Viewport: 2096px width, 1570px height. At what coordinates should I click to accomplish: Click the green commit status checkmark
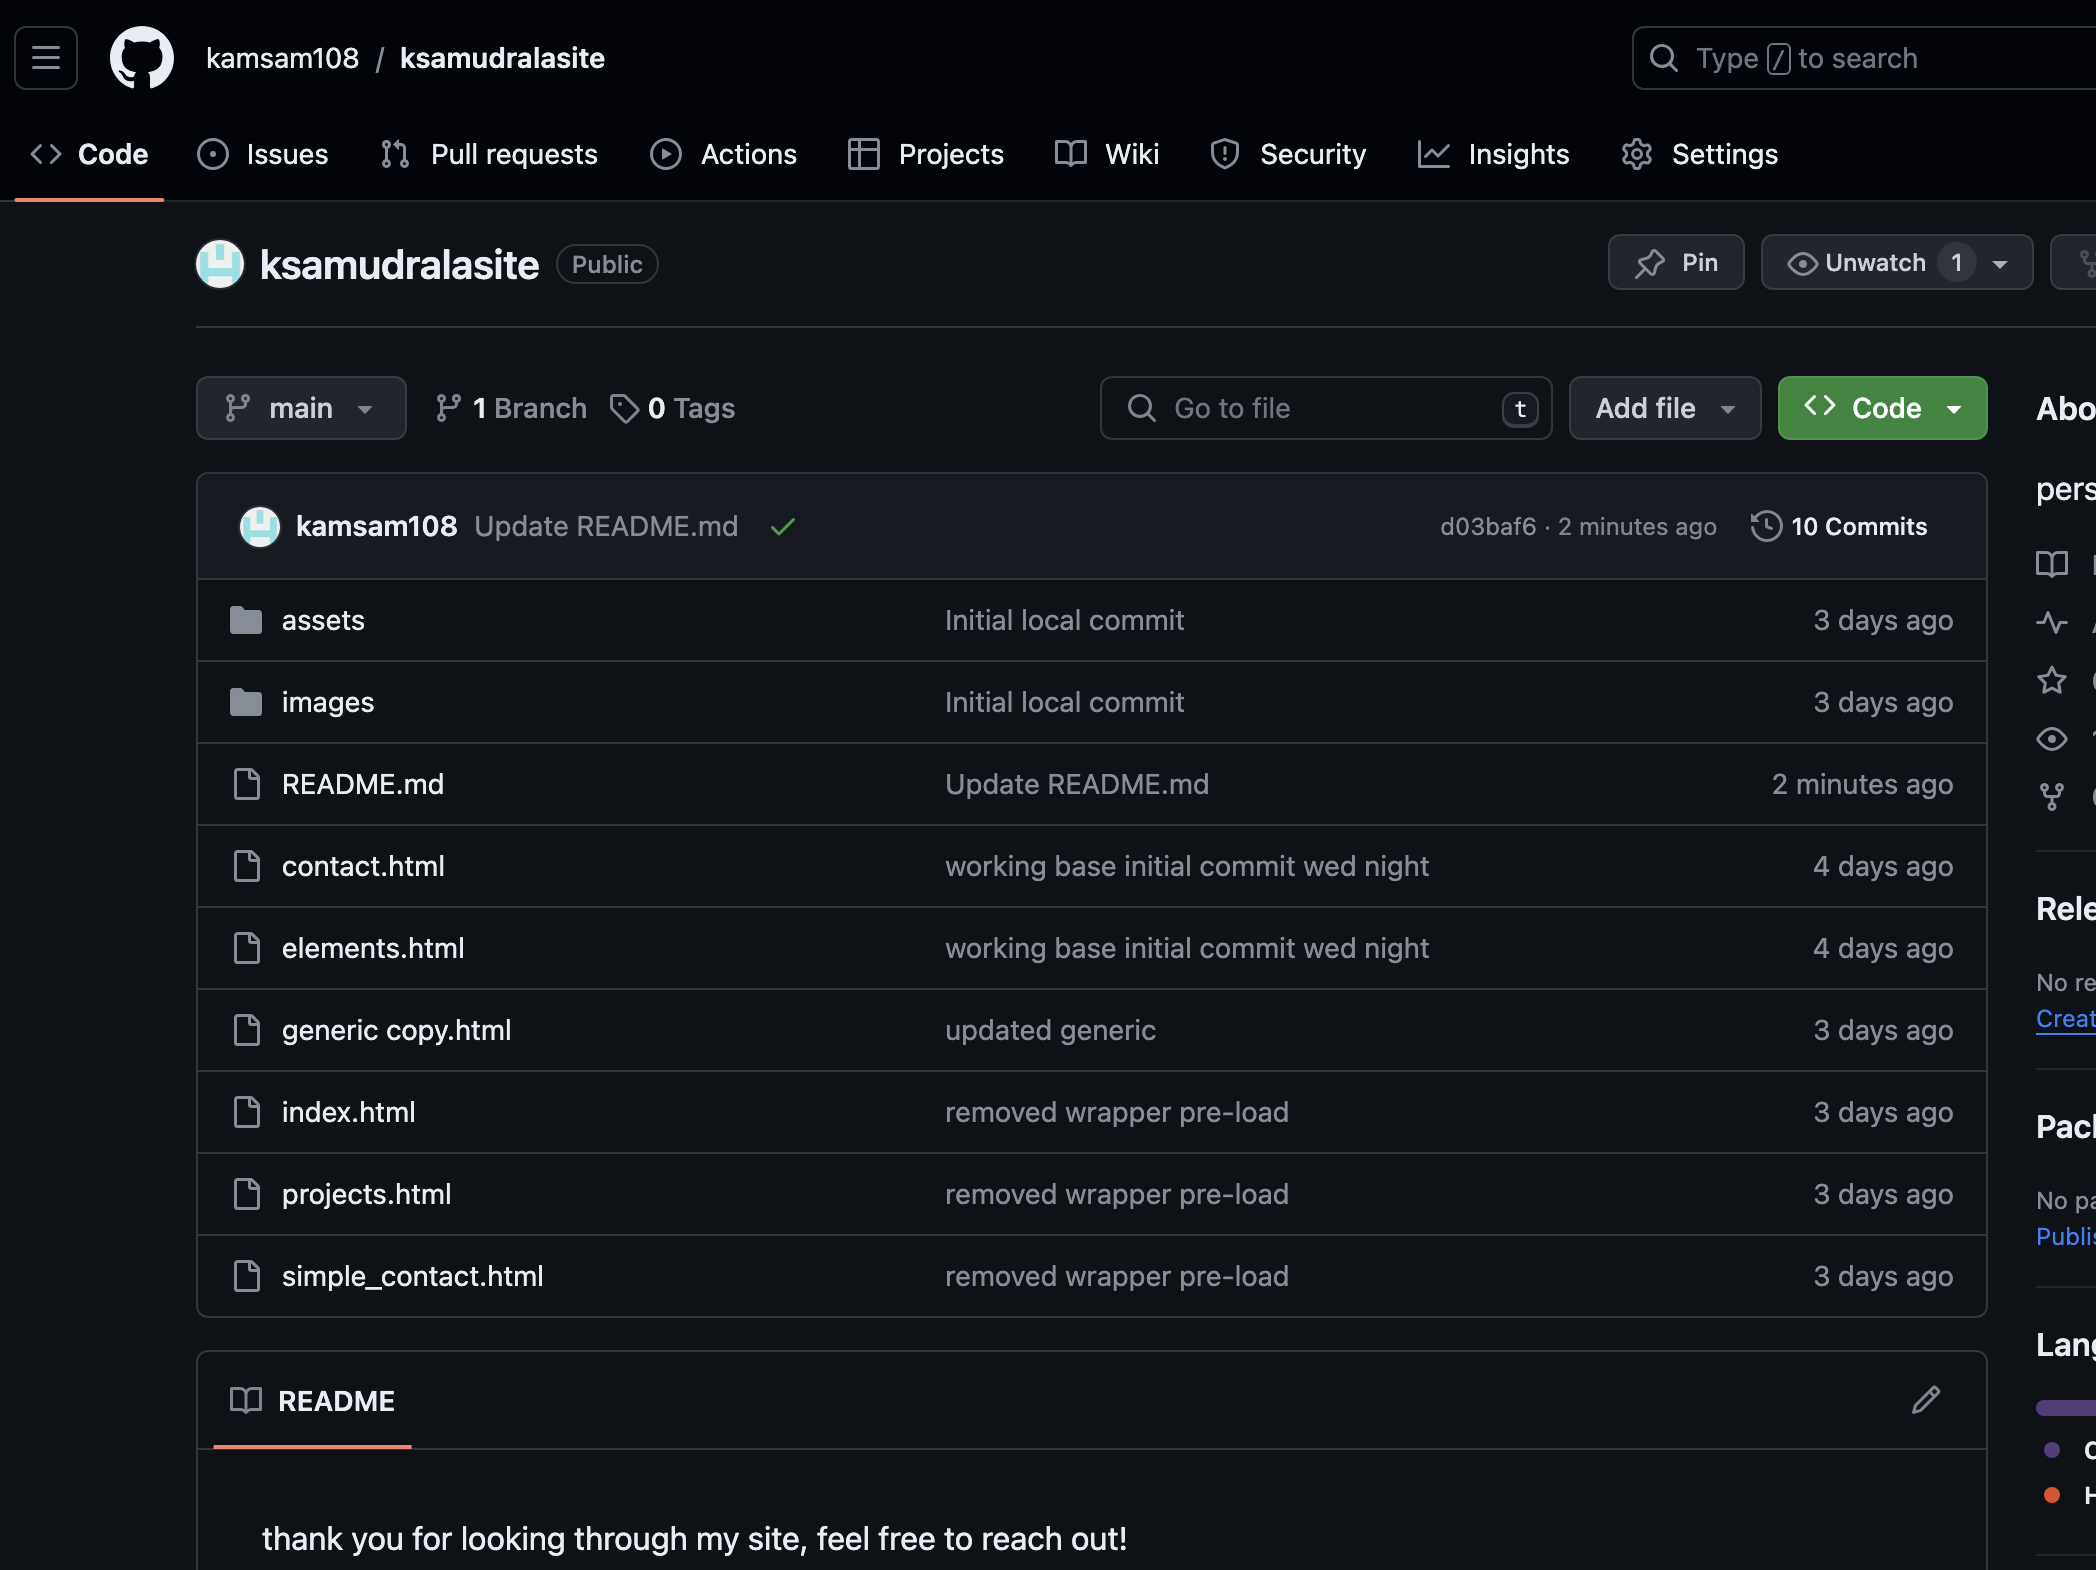click(x=783, y=526)
